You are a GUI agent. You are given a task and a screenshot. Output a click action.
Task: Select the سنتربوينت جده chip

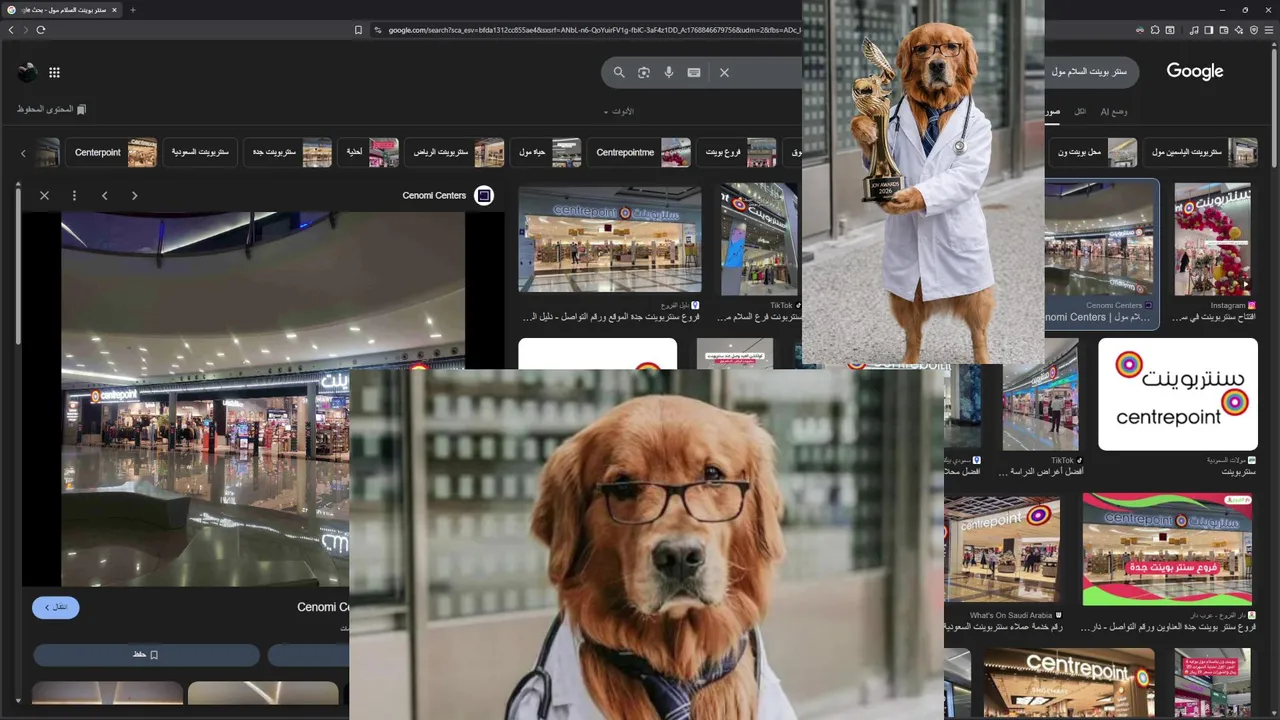tap(288, 152)
